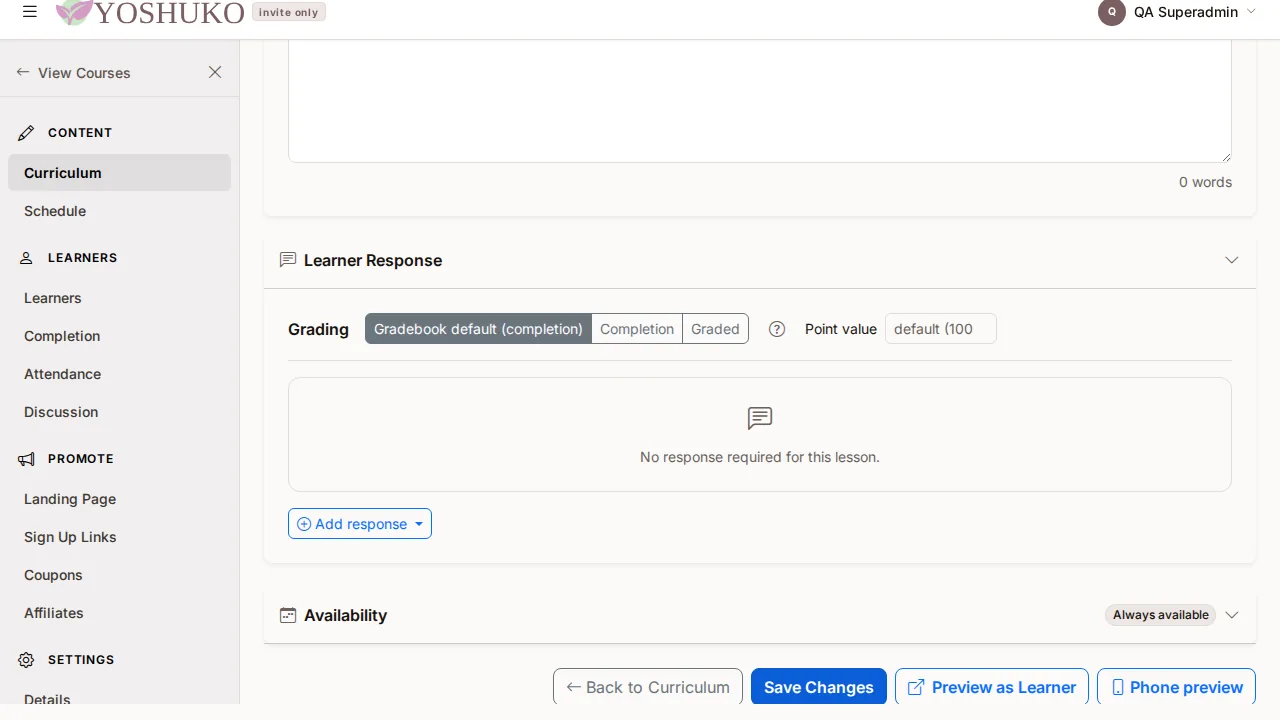
Task: Click the Availability calendar icon
Action: 288,615
